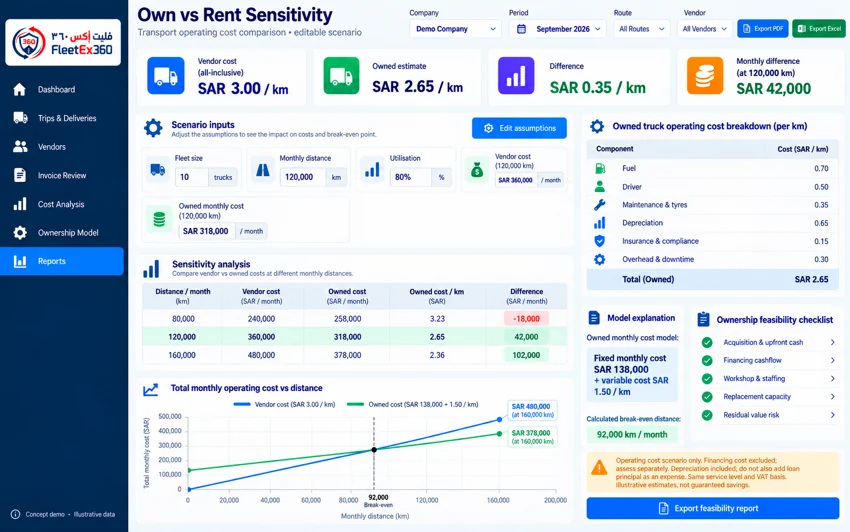Screen dimensions: 850x532
Task: Click the Reports bar chart icon
Action: (20, 261)
